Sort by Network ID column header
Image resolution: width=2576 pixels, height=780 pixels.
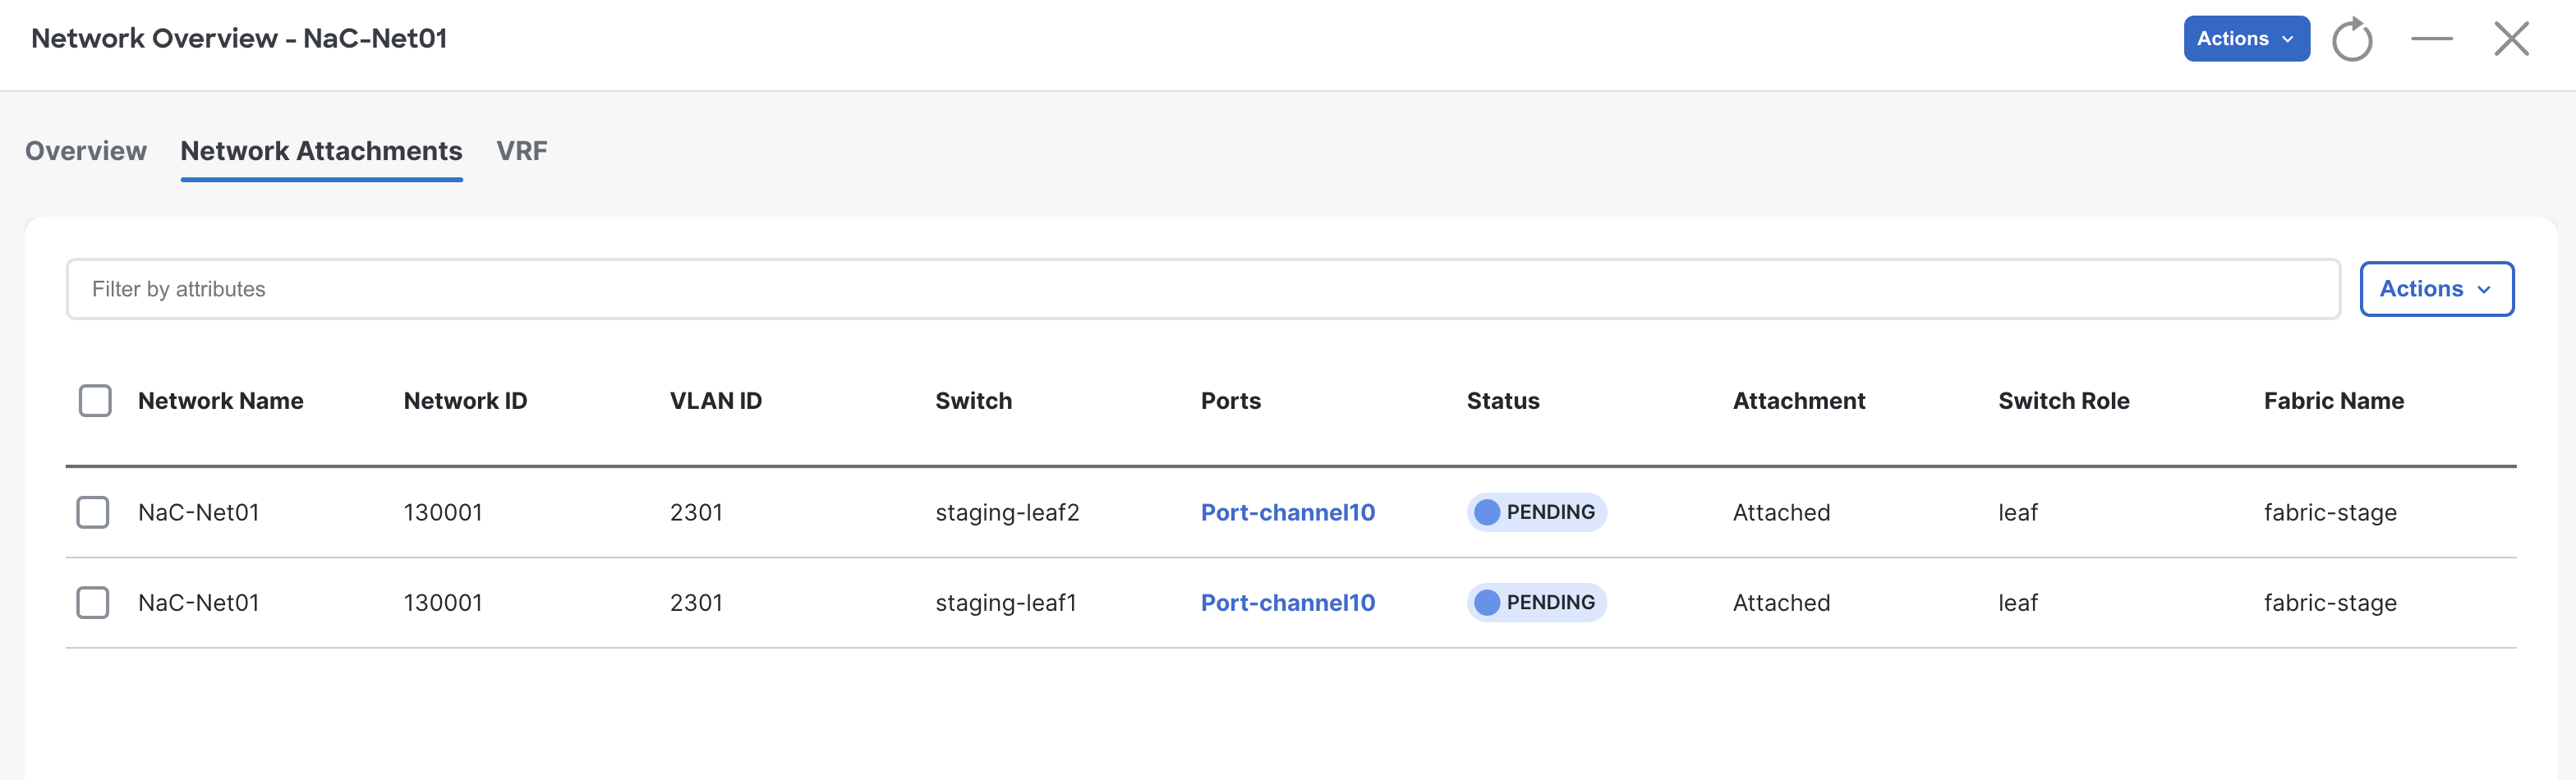(465, 401)
